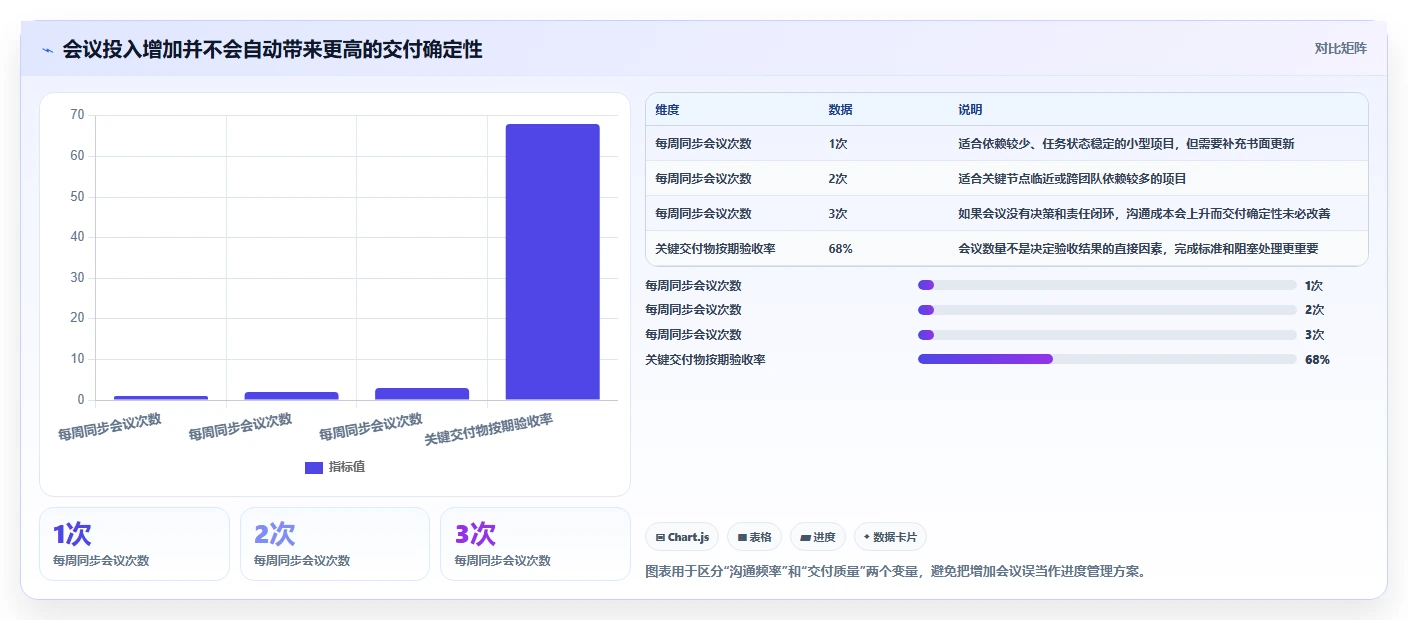
Task: Click the Chart.js chip
Action: tap(682, 537)
